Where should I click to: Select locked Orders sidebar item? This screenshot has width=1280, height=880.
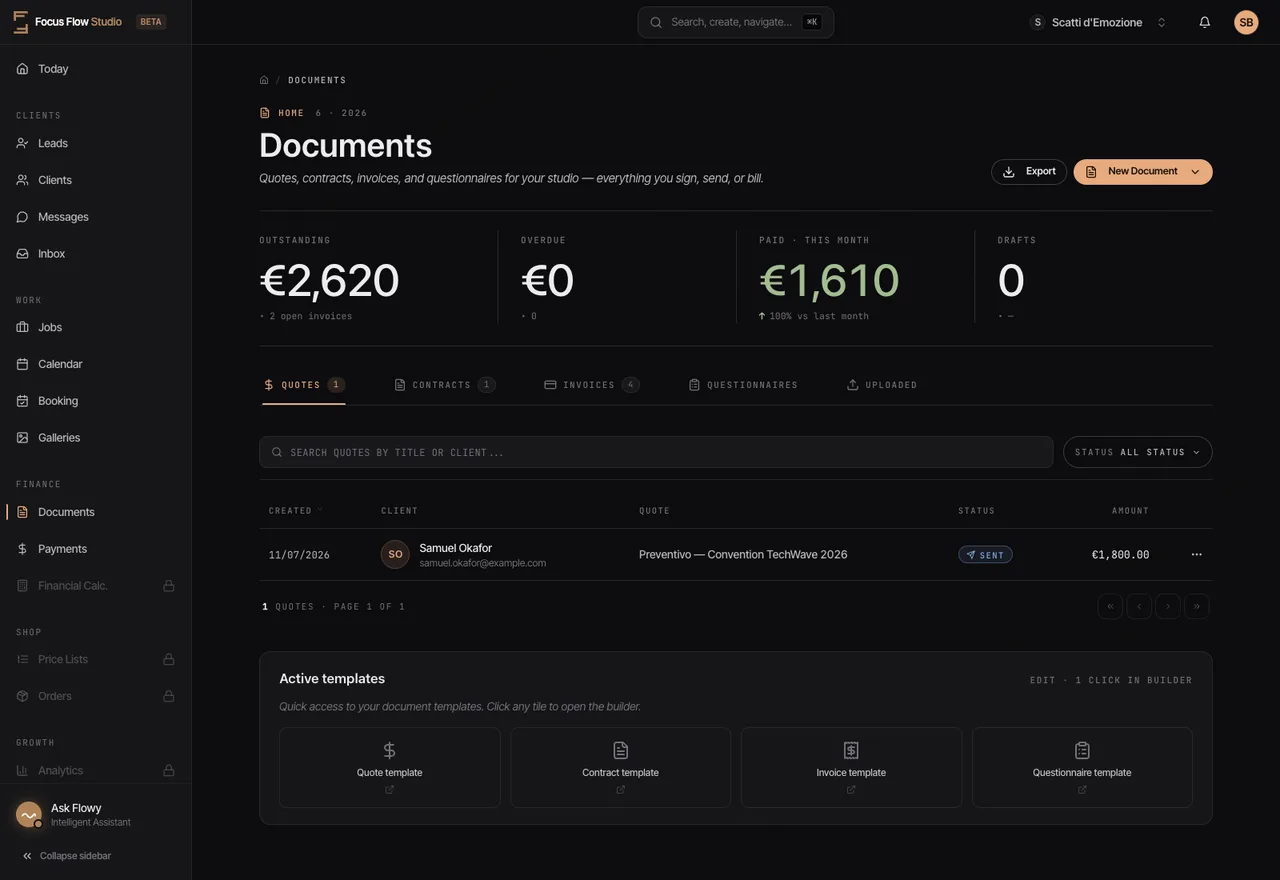(95, 696)
